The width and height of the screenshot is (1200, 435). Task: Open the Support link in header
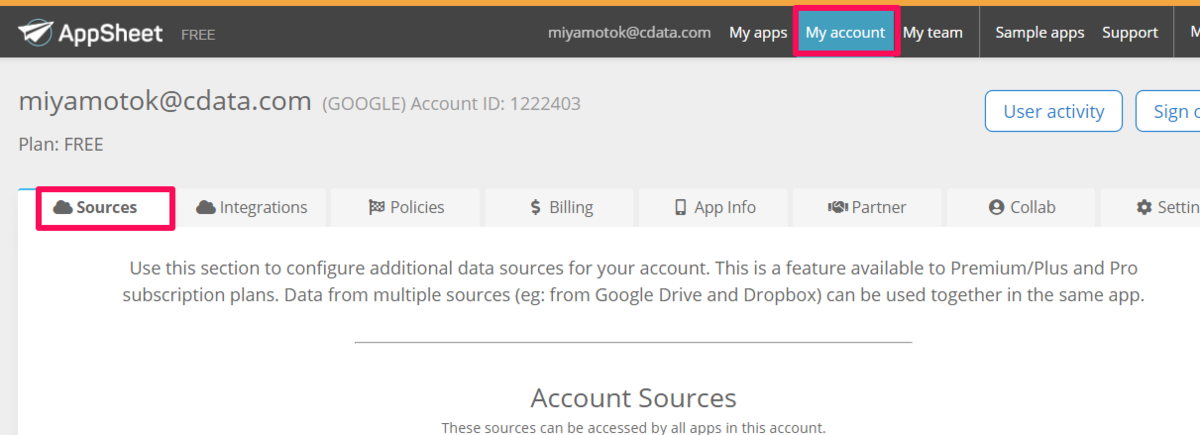(1130, 32)
